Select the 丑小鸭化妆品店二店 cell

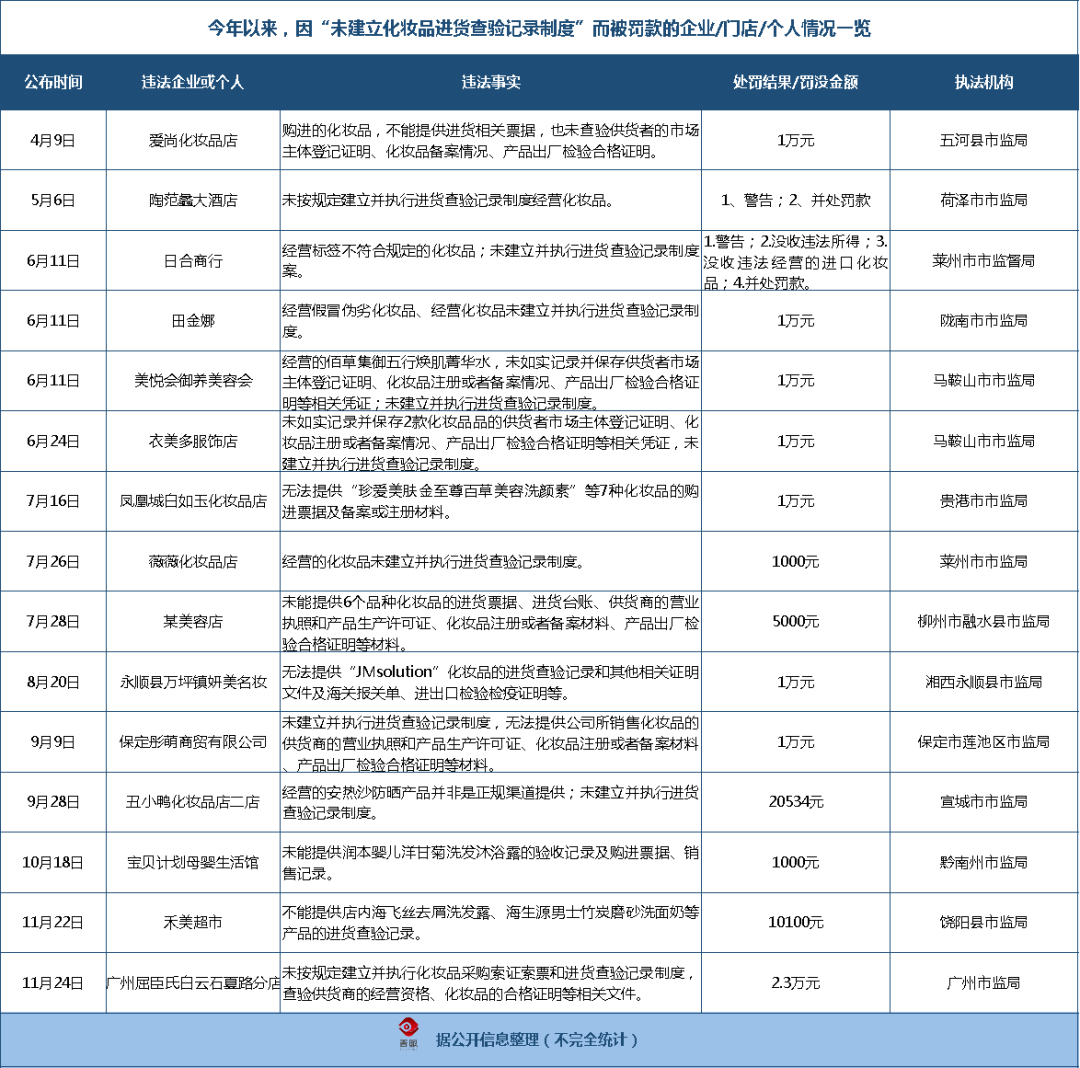[193, 802]
